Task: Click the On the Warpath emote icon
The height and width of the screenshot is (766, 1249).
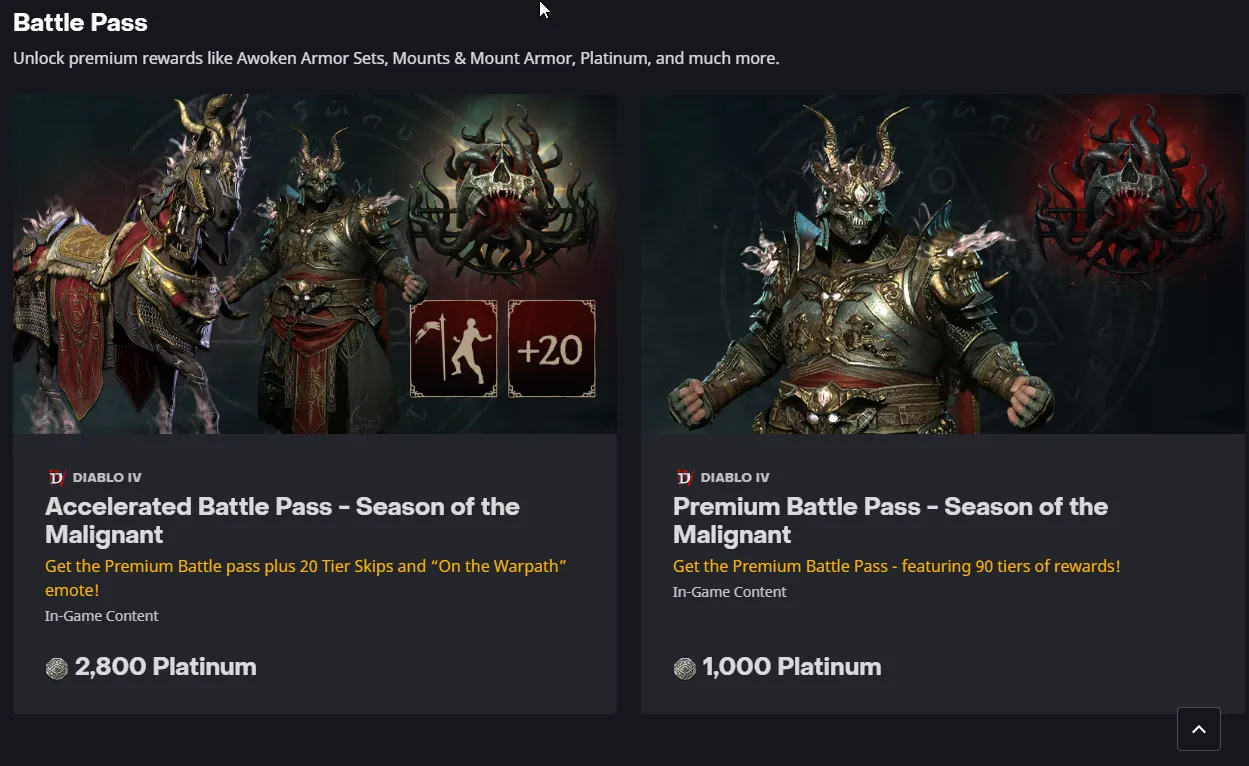Action: (x=454, y=349)
